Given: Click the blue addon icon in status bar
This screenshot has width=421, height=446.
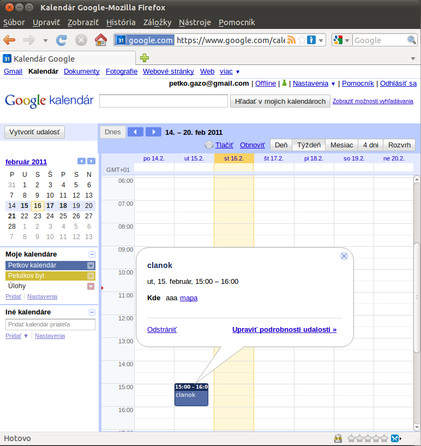Looking at the screenshot, I should click(x=396, y=438).
